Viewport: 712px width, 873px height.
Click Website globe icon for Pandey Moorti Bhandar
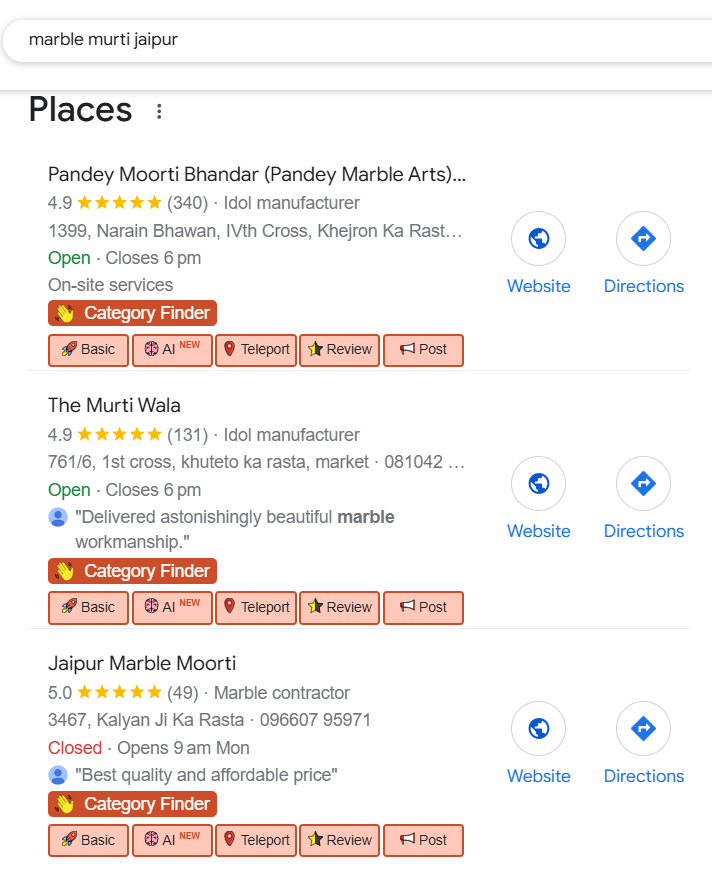(x=538, y=239)
